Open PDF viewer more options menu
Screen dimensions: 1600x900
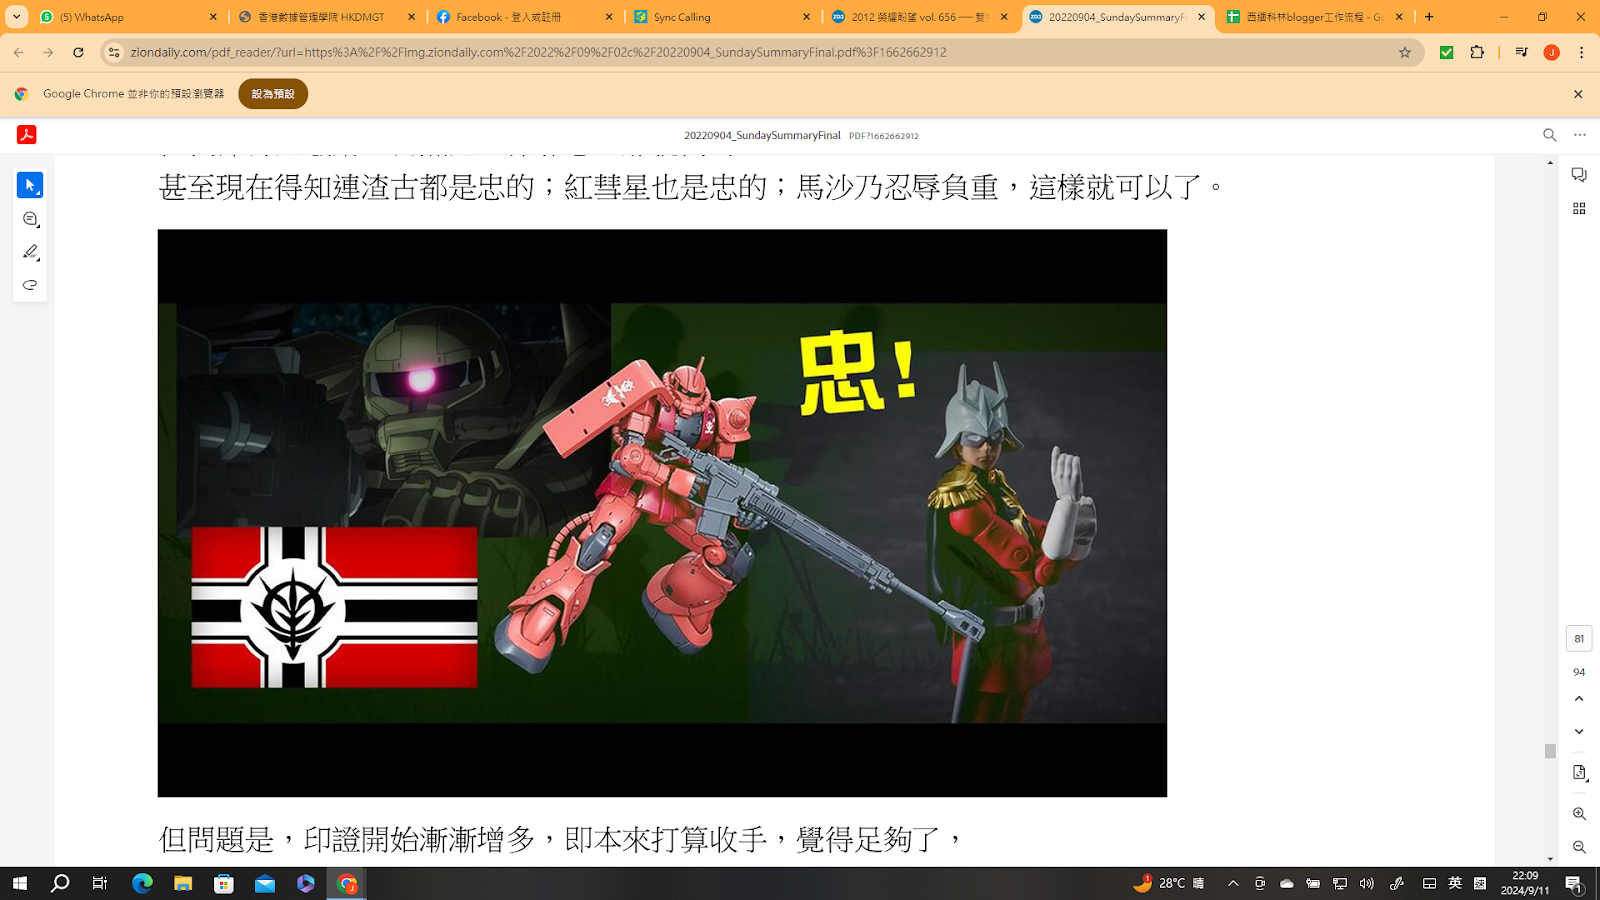[x=1580, y=135]
